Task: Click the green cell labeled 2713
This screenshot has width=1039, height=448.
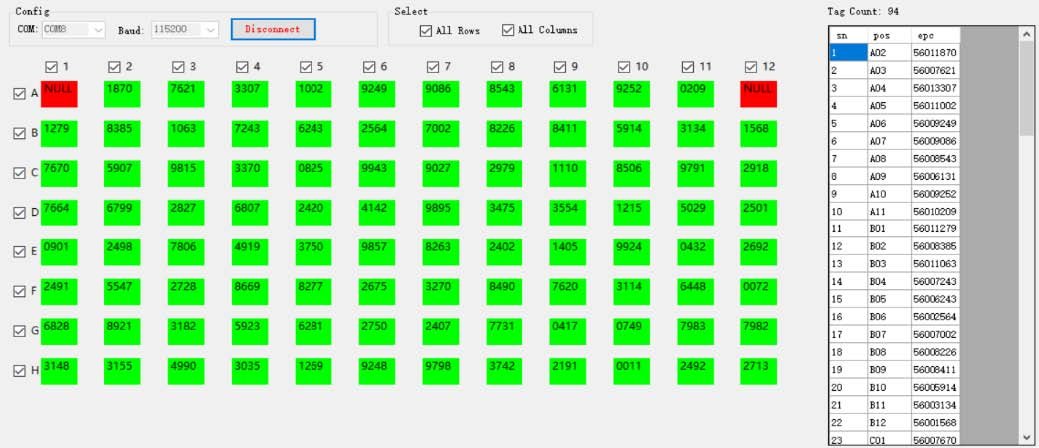Action: pyautogui.click(x=759, y=371)
